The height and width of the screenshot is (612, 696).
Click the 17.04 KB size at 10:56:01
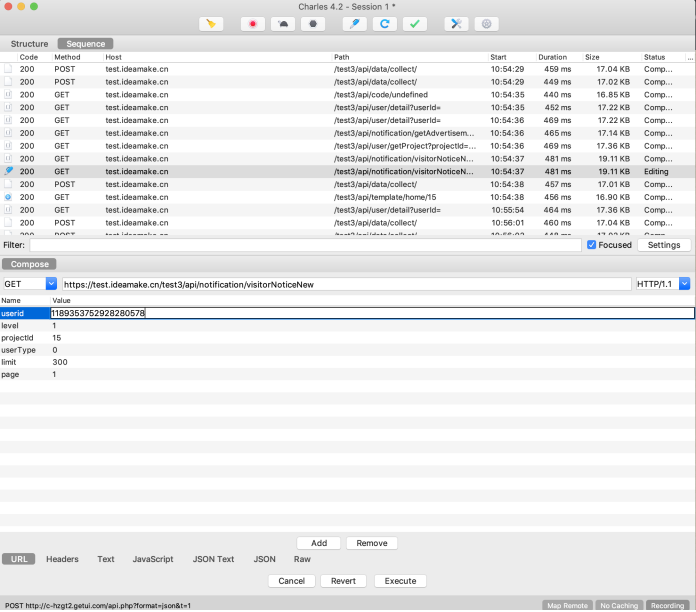point(613,223)
